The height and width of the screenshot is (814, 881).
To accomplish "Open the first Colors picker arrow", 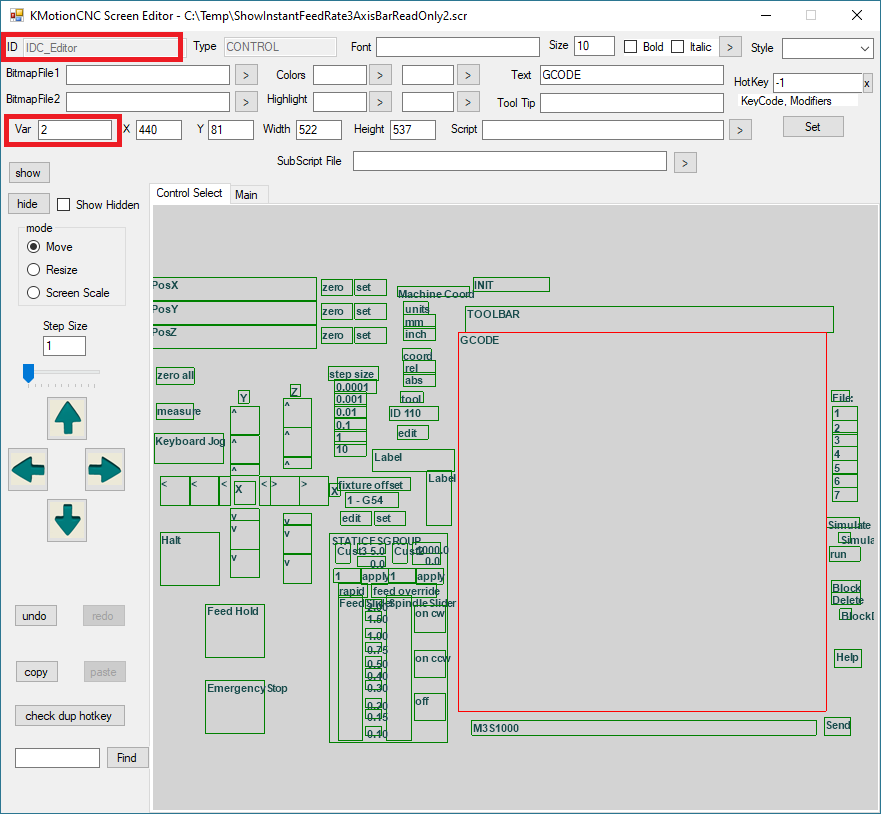I will coord(380,75).
